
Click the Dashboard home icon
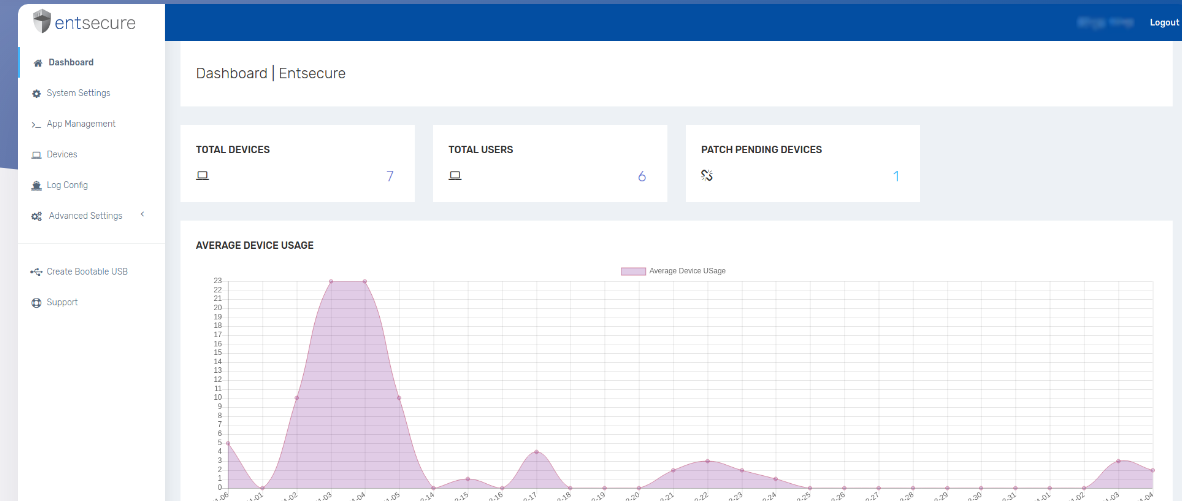[x=37, y=63]
